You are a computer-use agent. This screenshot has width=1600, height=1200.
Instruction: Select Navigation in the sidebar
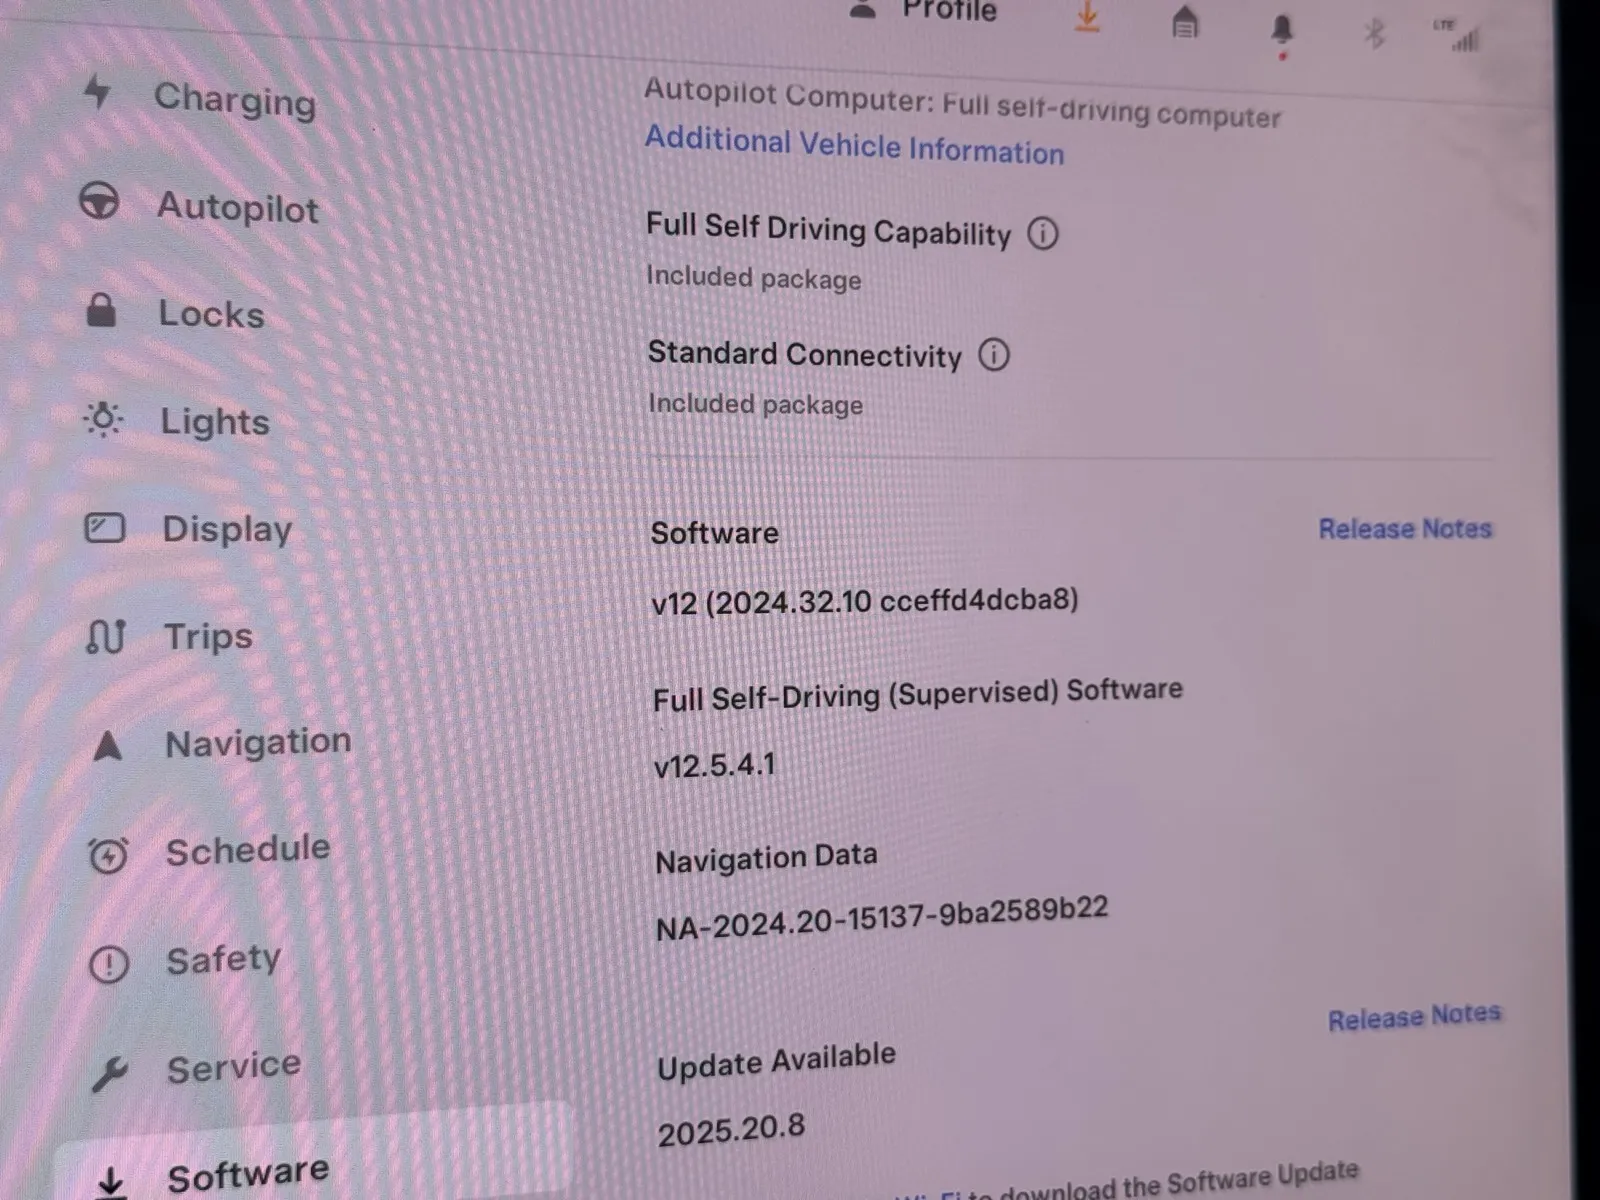pyautogui.click(x=221, y=744)
